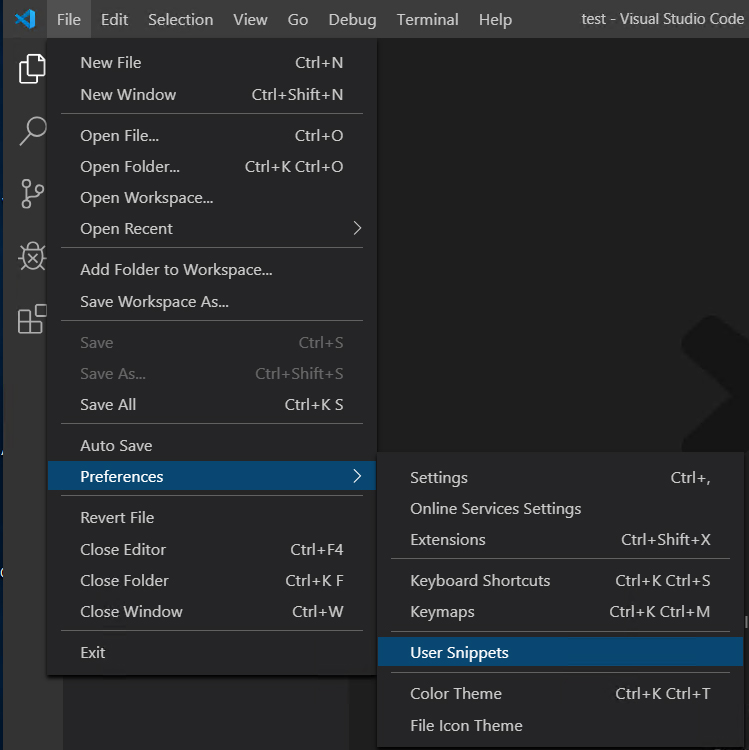Choose Color Theme option
This screenshot has width=749, height=750.
[x=560, y=693]
